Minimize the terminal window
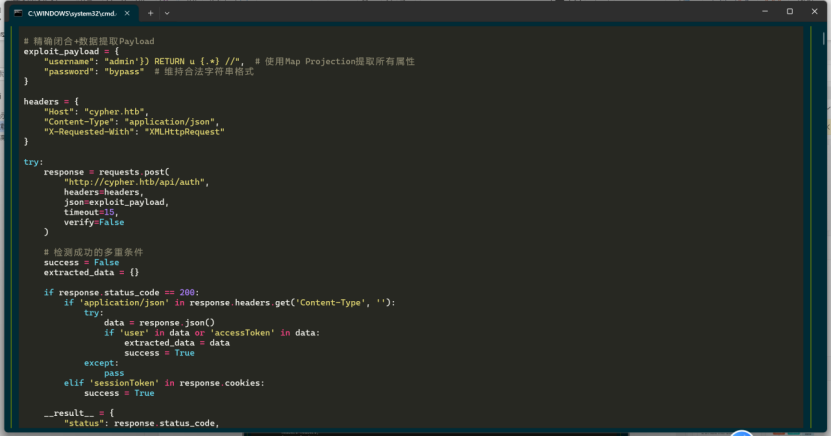The height and width of the screenshot is (437, 831). tap(765, 11)
